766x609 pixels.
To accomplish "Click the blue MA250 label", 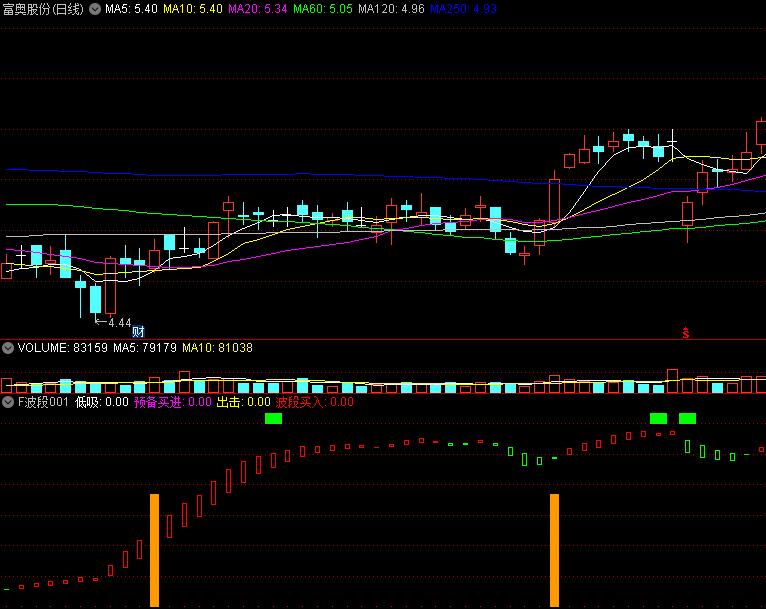I will point(463,9).
